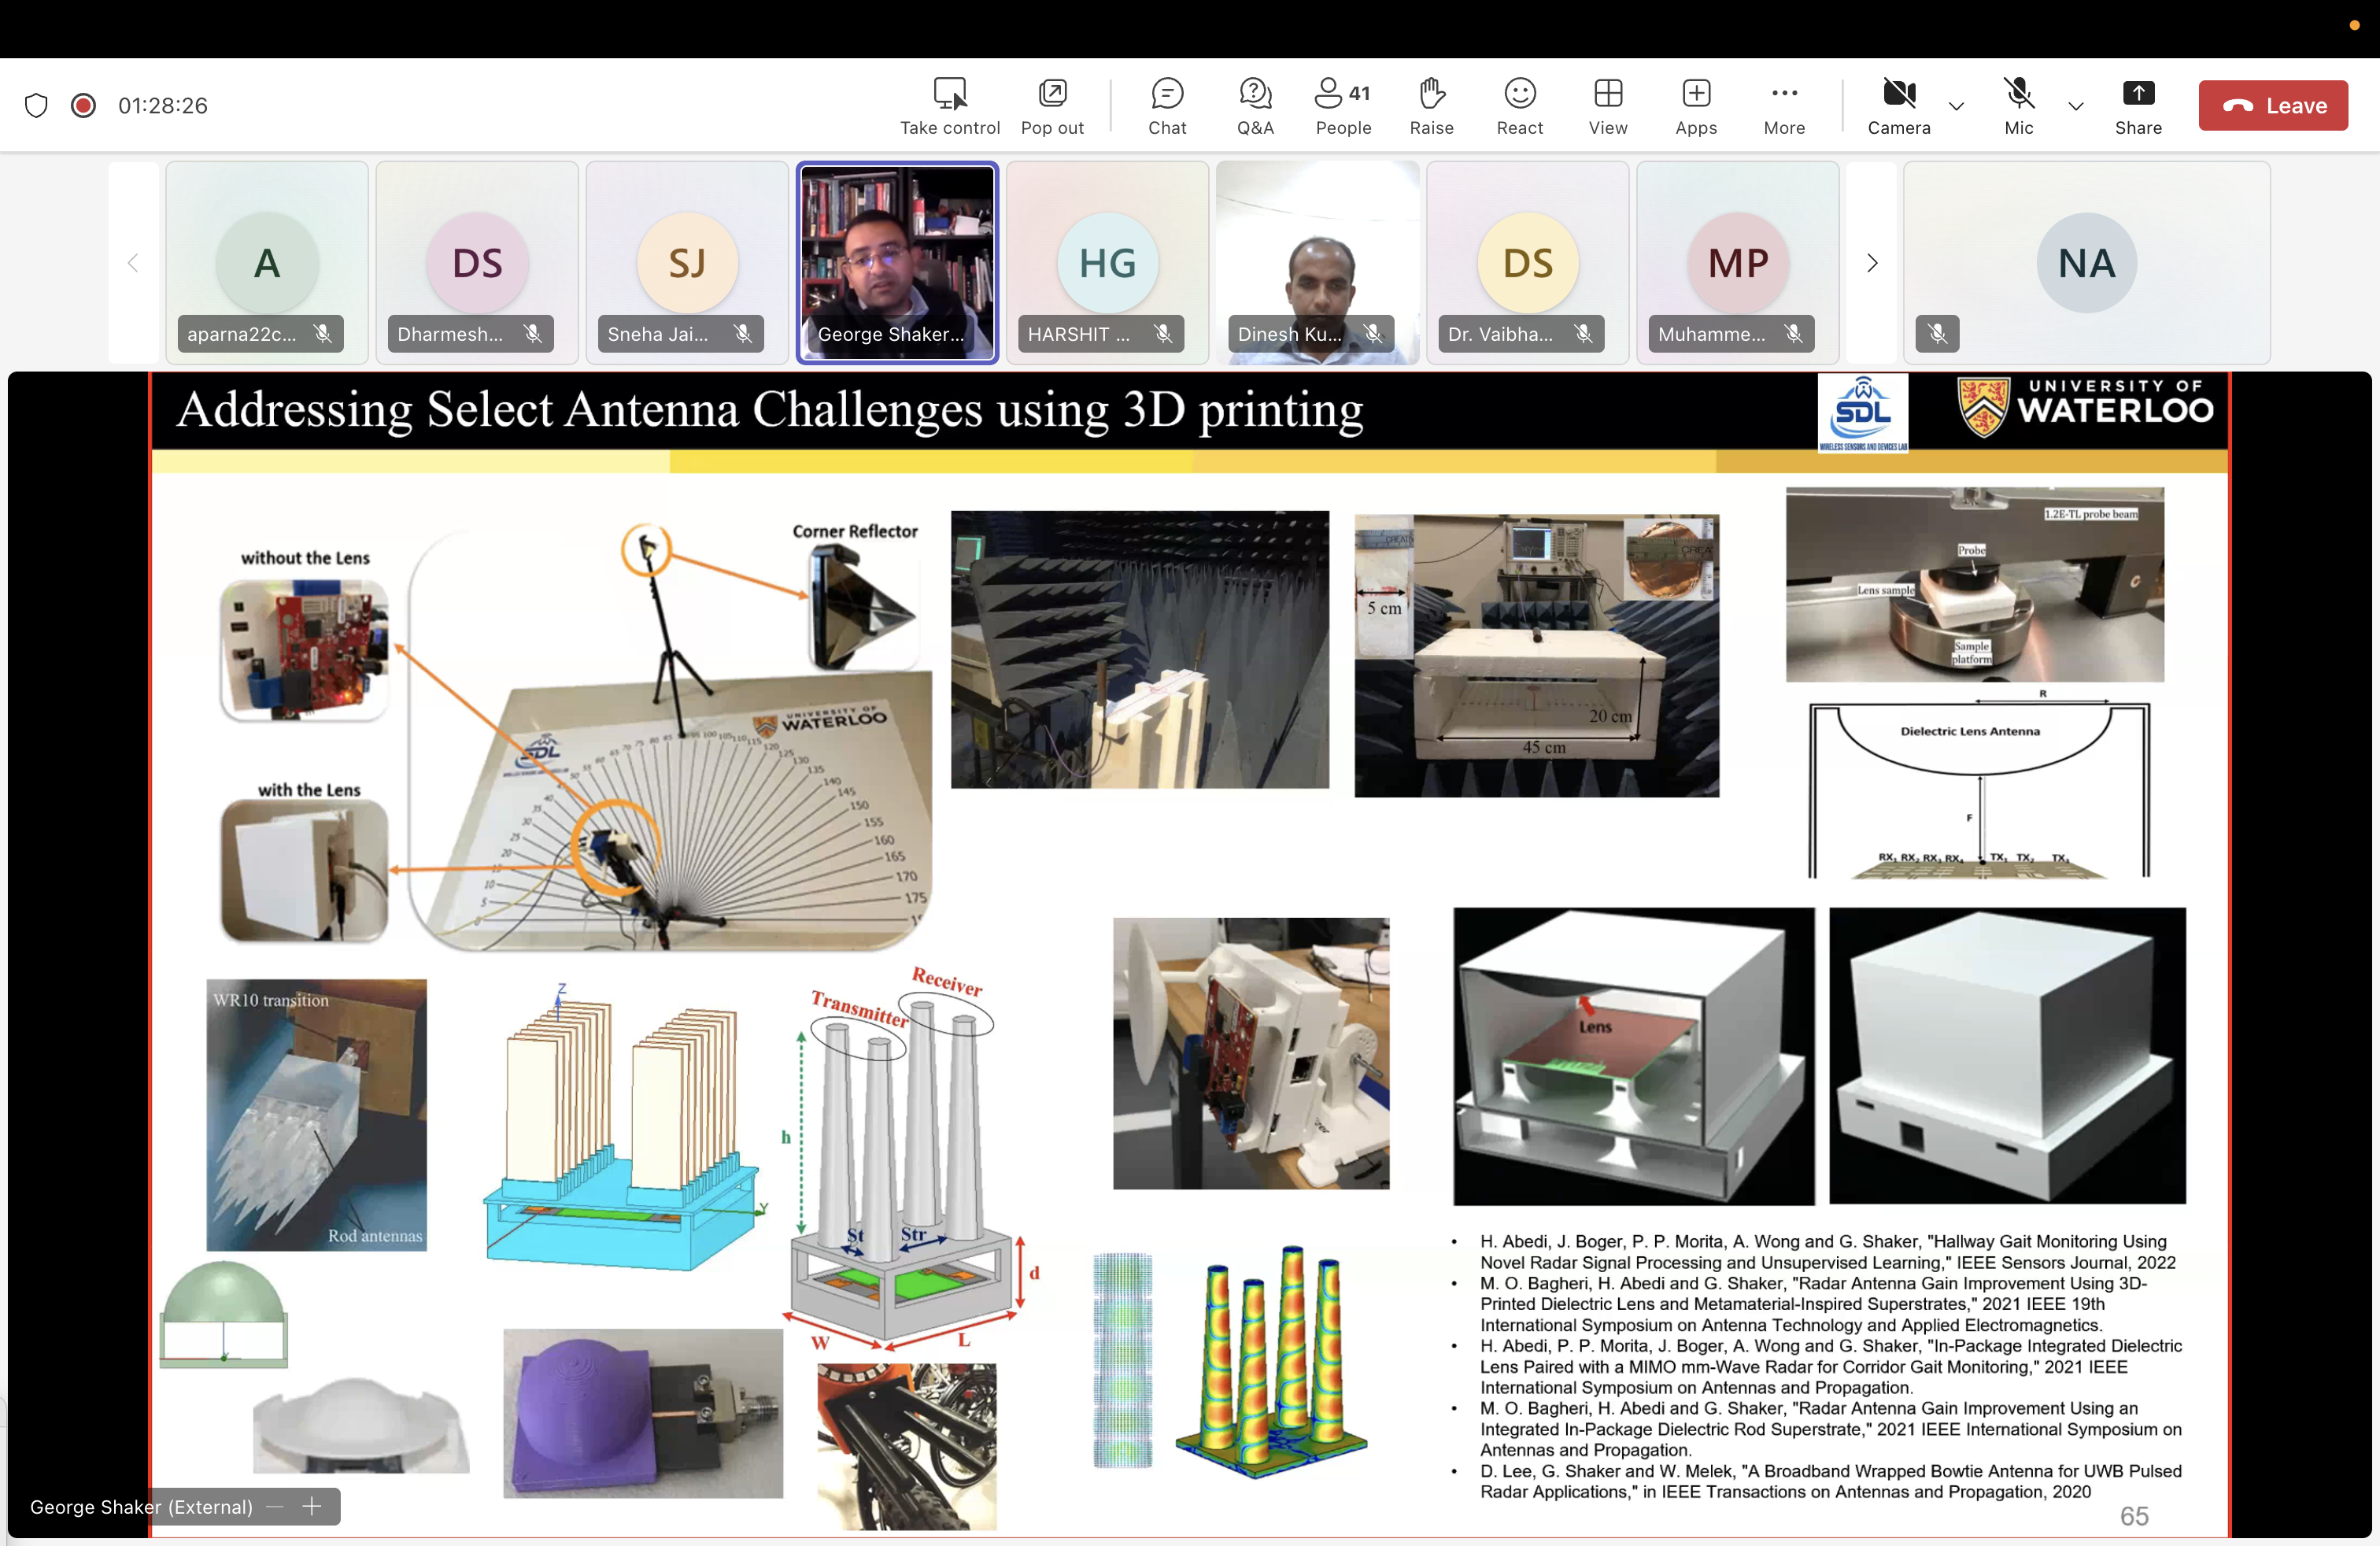The width and height of the screenshot is (2380, 1546).
Task: Leave the meeting
Action: (x=2271, y=105)
